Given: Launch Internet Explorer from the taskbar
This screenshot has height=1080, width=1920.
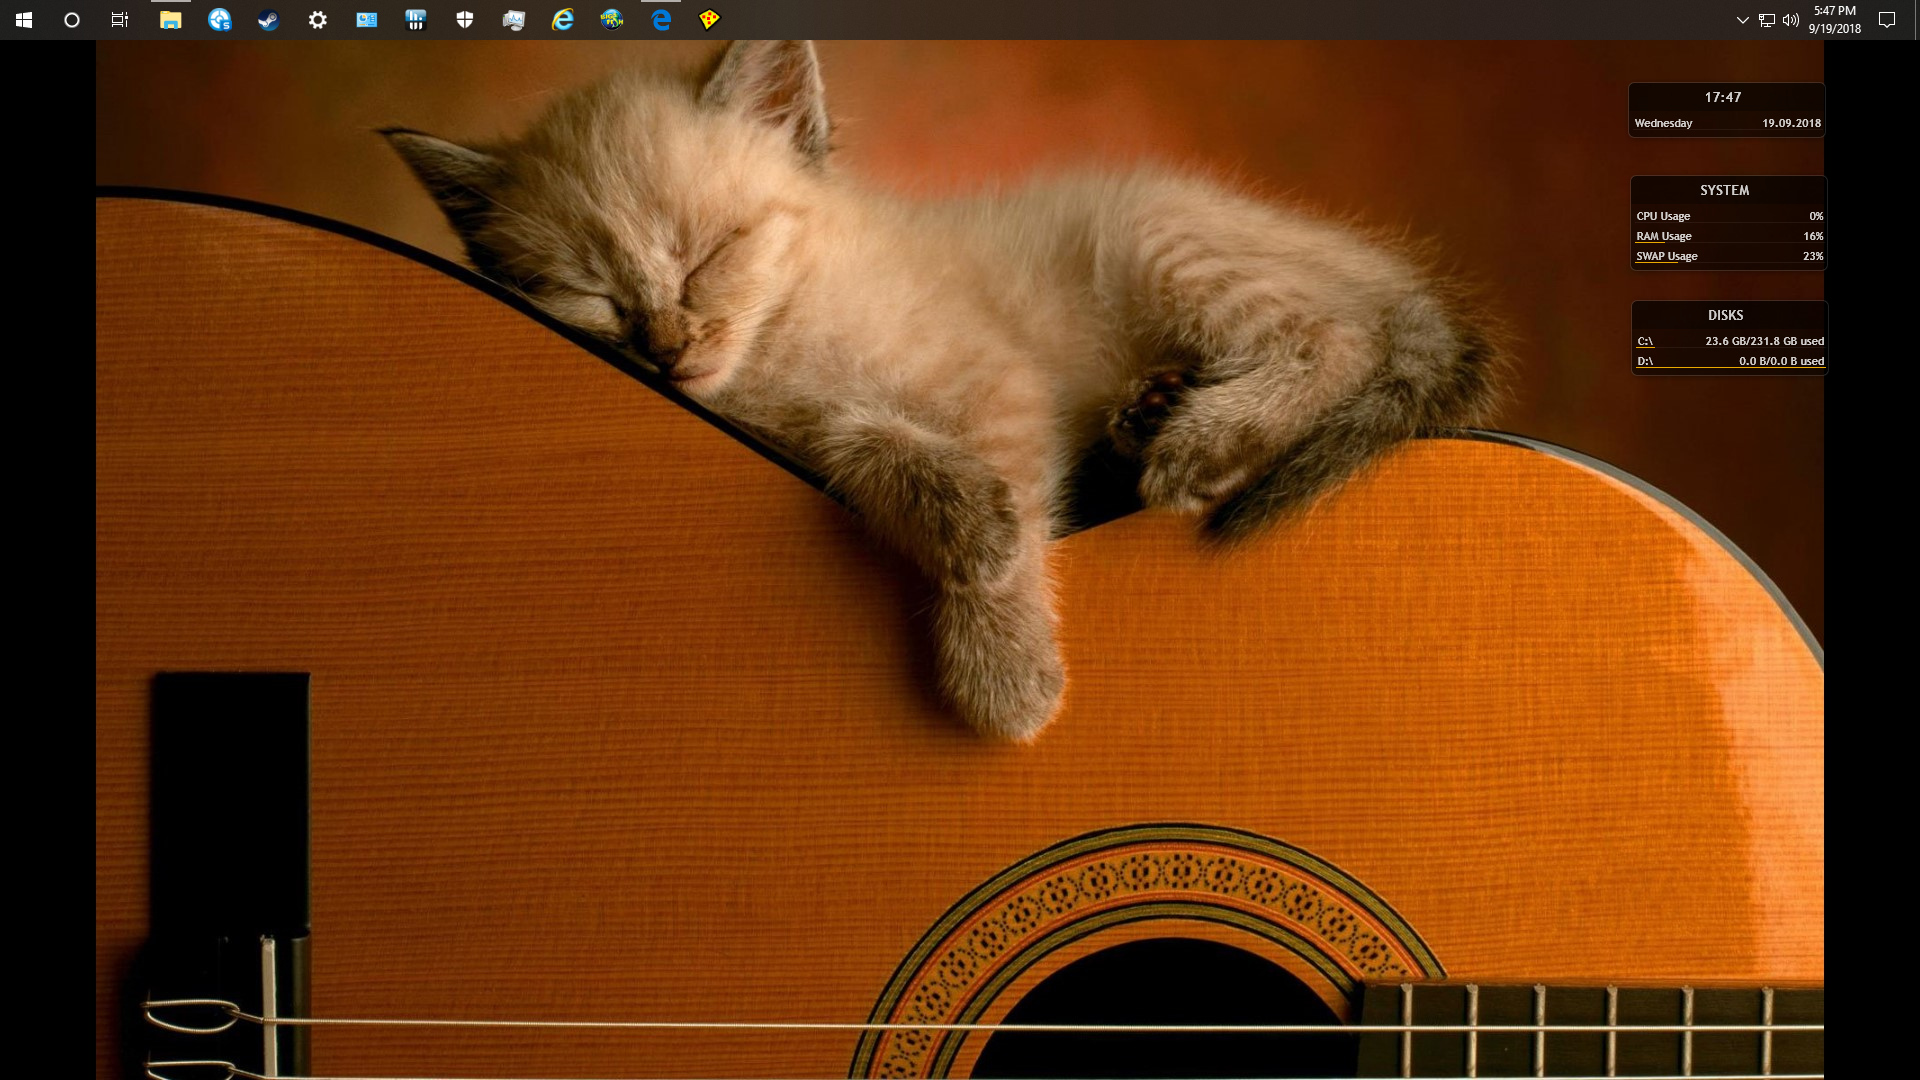Looking at the screenshot, I should [563, 20].
